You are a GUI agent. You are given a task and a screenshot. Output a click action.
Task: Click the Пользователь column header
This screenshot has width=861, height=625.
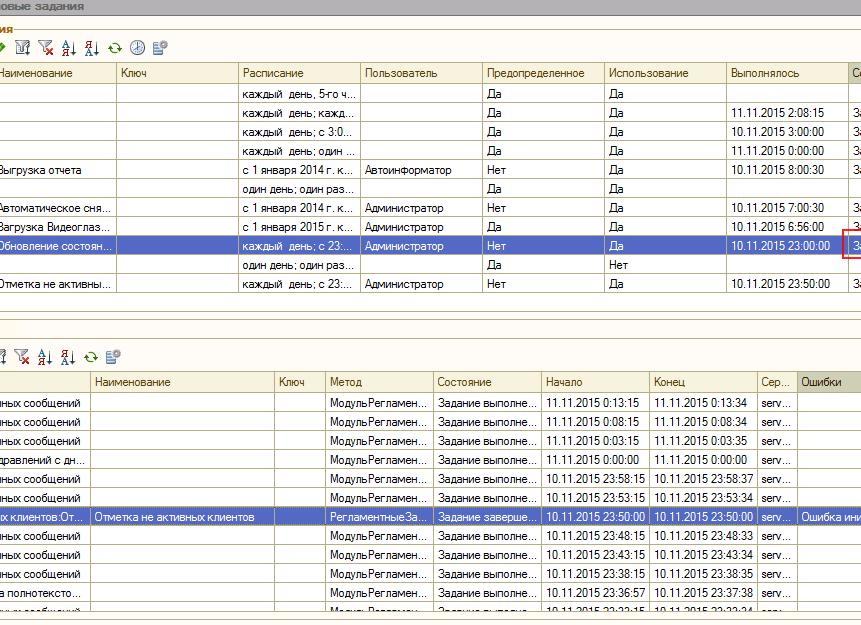421,73
